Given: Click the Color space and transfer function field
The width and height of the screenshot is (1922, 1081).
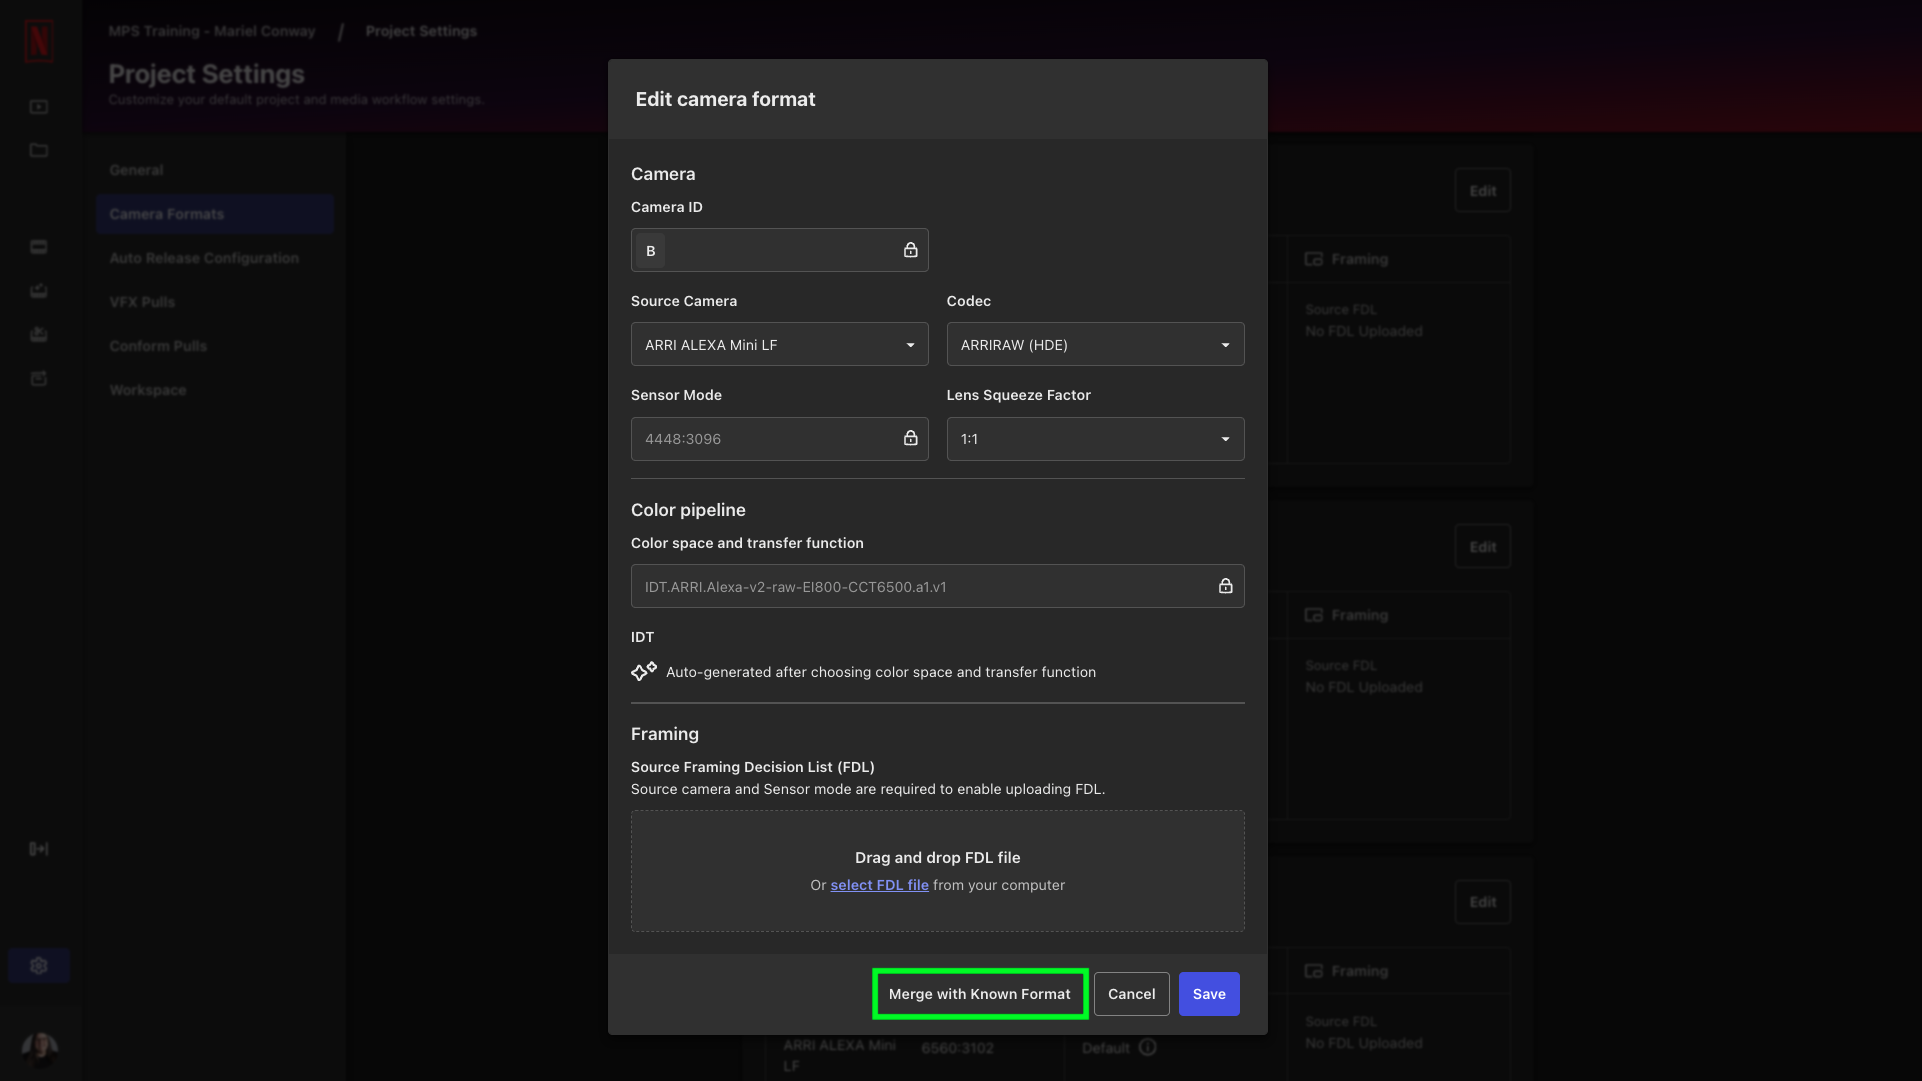Looking at the screenshot, I should coord(937,586).
